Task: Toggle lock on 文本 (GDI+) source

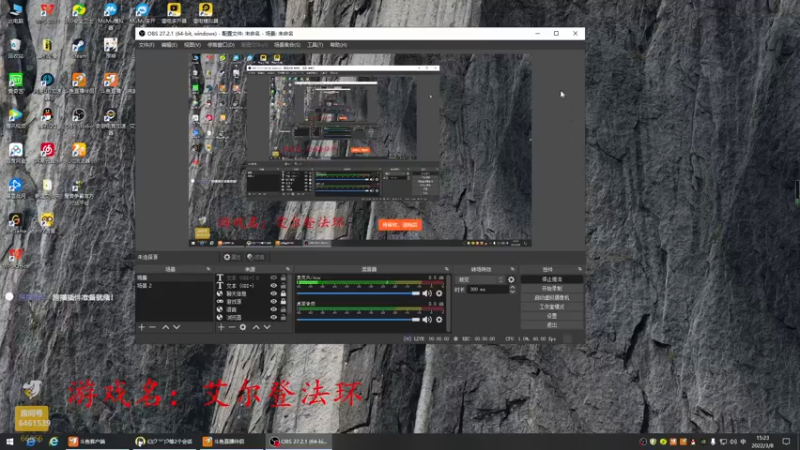Action: click(283, 286)
